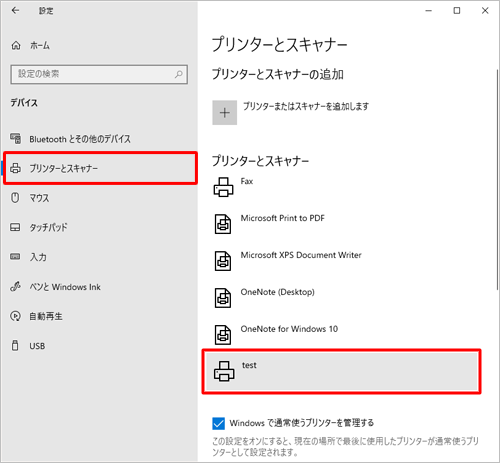Click the OneNote (Desktop) printer icon

pyautogui.click(x=223, y=298)
